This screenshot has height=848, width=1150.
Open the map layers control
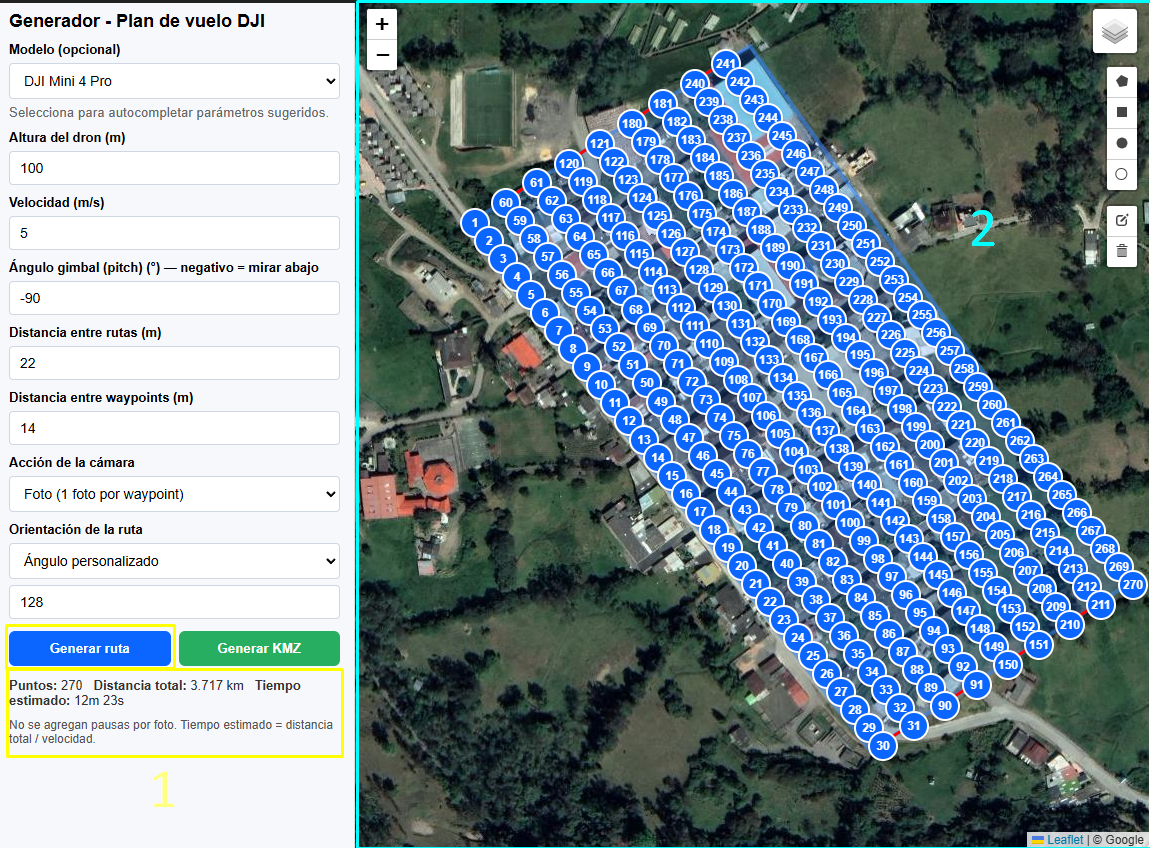1115,31
